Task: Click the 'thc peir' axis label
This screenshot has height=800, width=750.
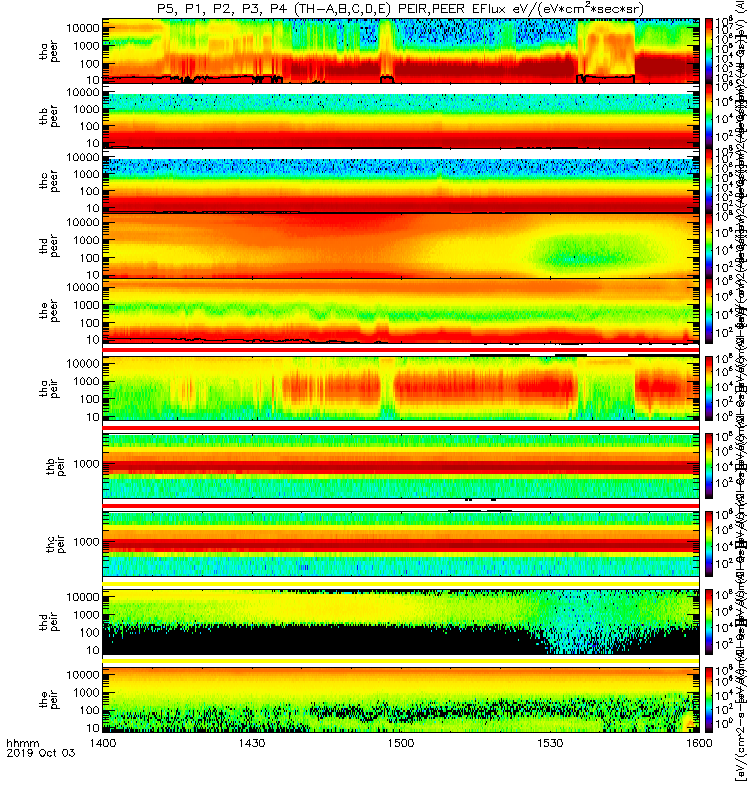Action: click(56, 544)
